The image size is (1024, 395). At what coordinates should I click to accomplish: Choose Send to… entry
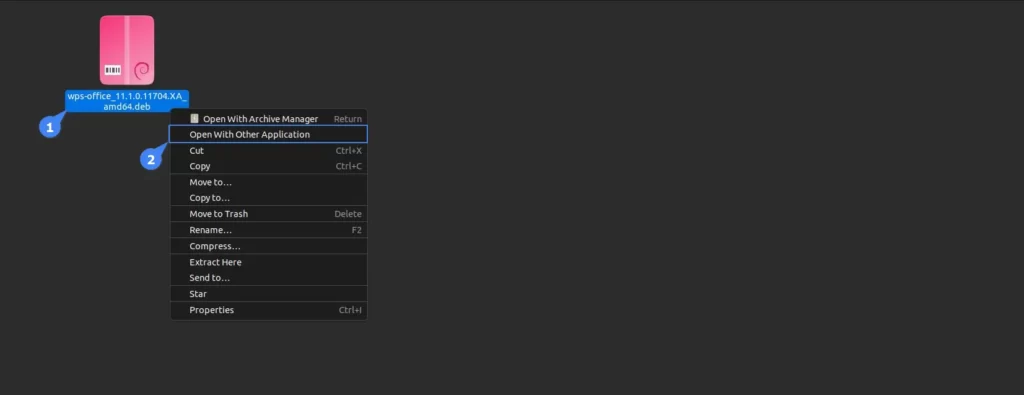pos(268,277)
